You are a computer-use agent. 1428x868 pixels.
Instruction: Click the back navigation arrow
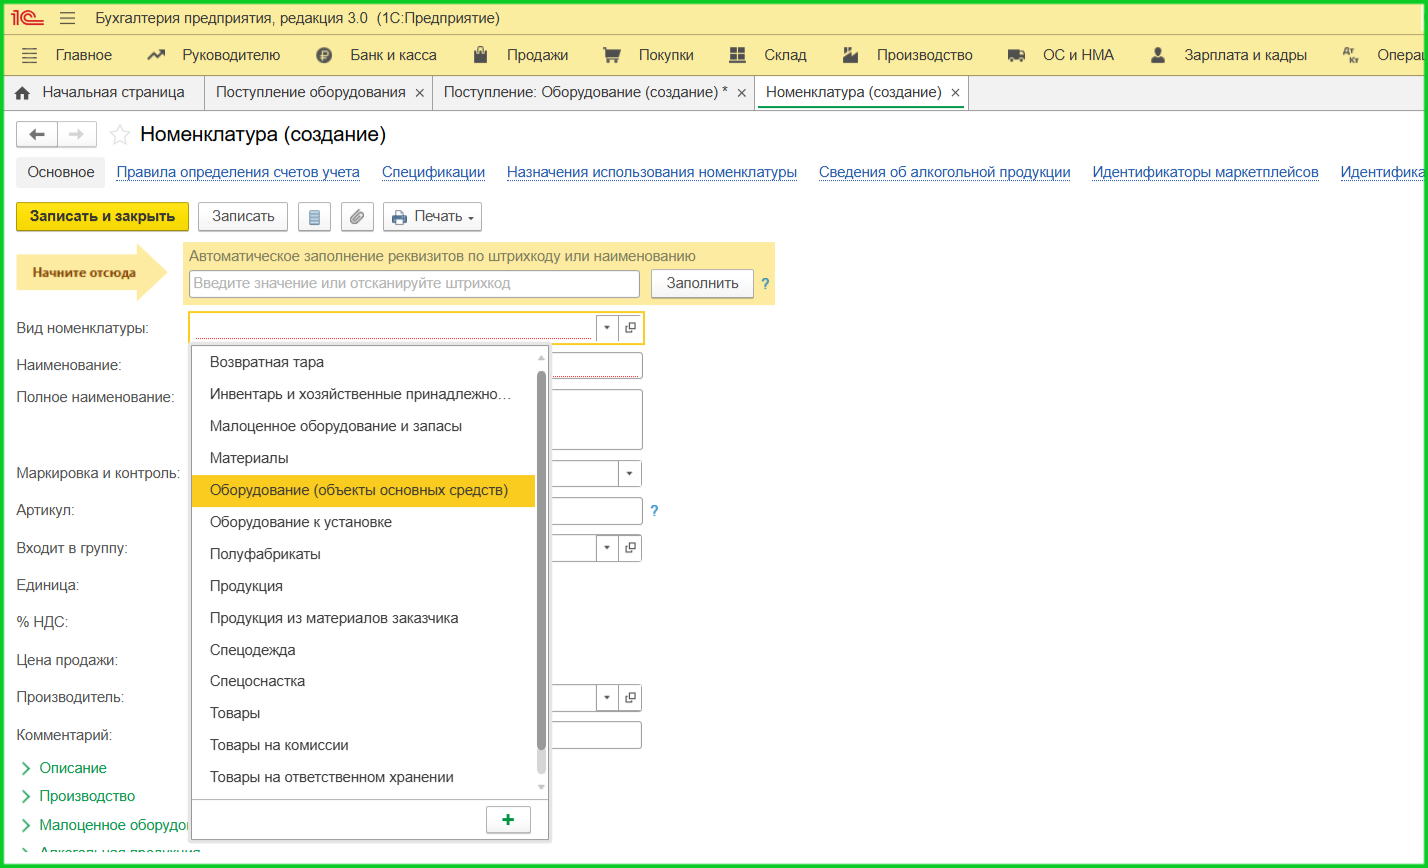37,135
